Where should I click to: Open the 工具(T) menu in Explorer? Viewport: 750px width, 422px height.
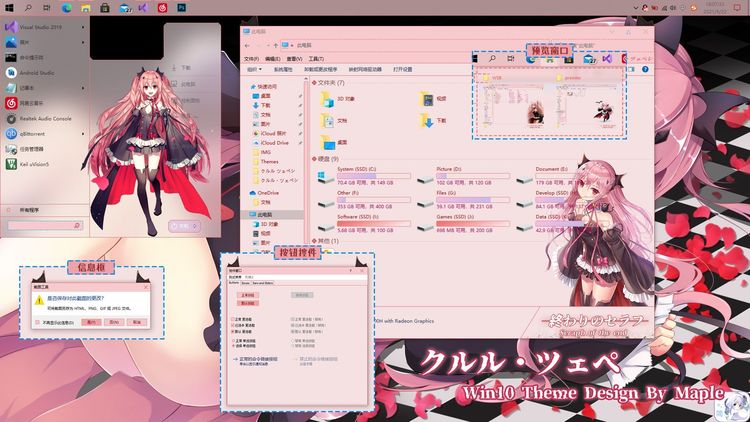316,59
